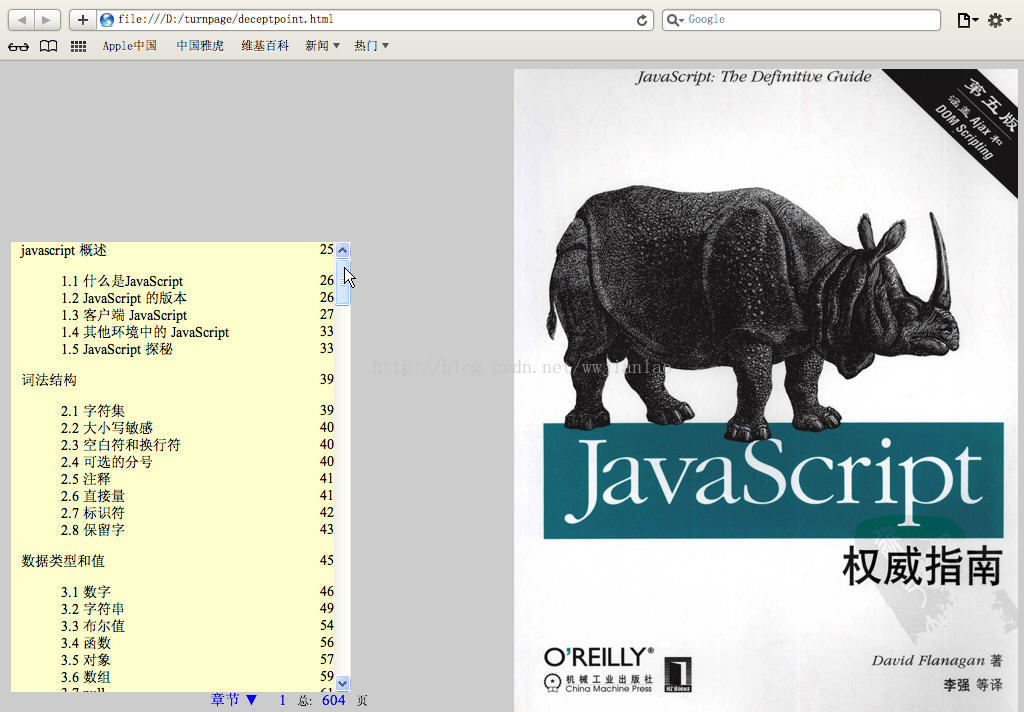Jump to 3.6 数组
The width and height of the screenshot is (1024, 712).
point(86,677)
